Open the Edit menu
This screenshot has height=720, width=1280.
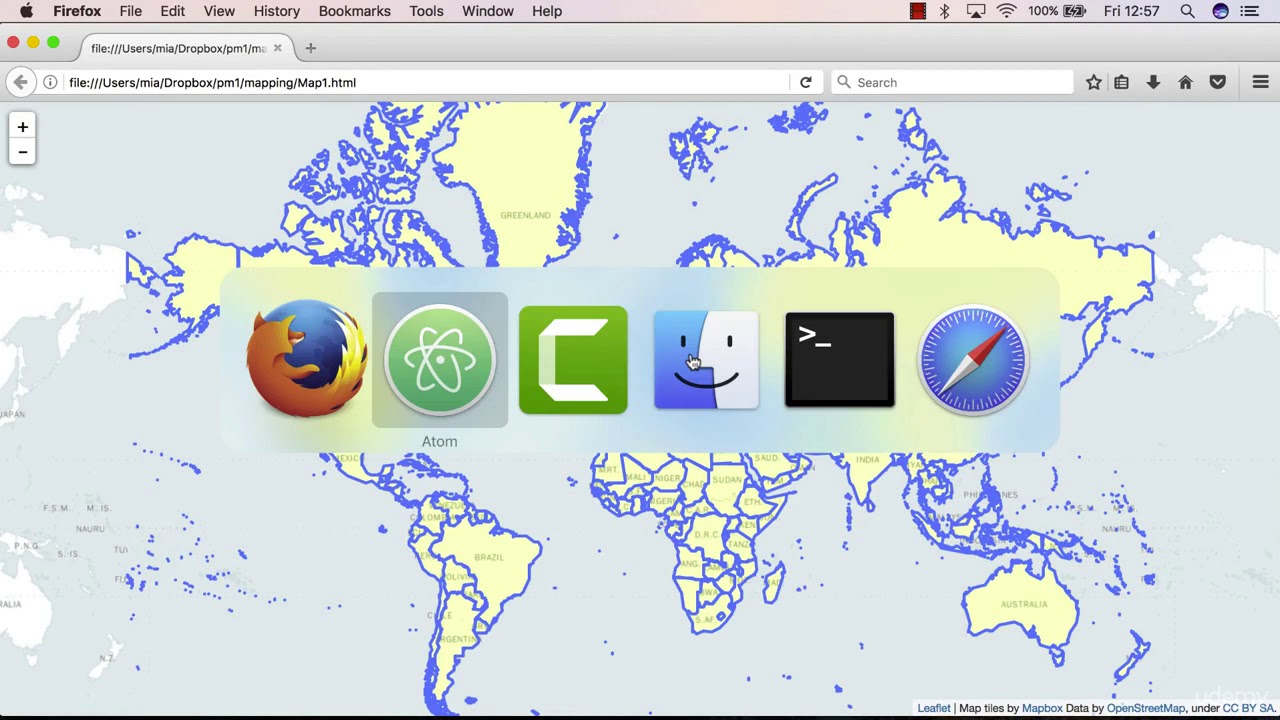pos(172,11)
